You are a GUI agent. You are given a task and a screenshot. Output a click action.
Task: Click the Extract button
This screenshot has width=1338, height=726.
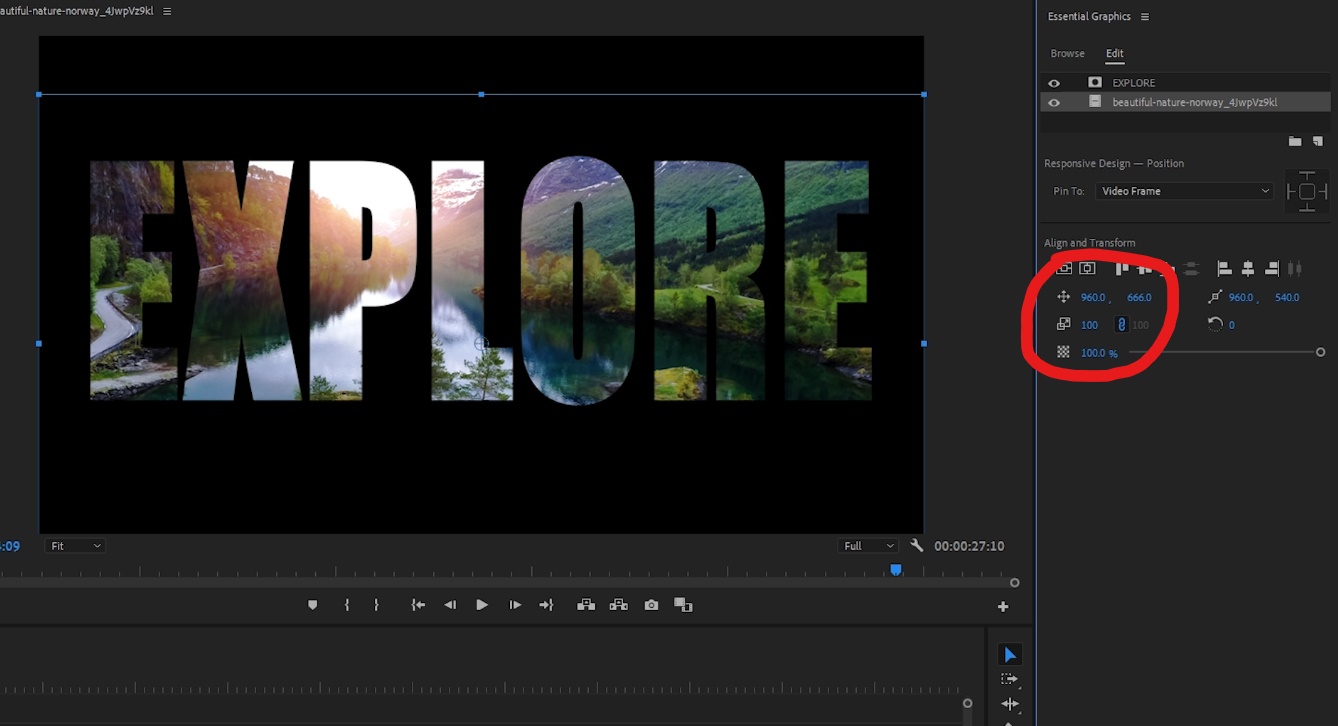pos(619,605)
